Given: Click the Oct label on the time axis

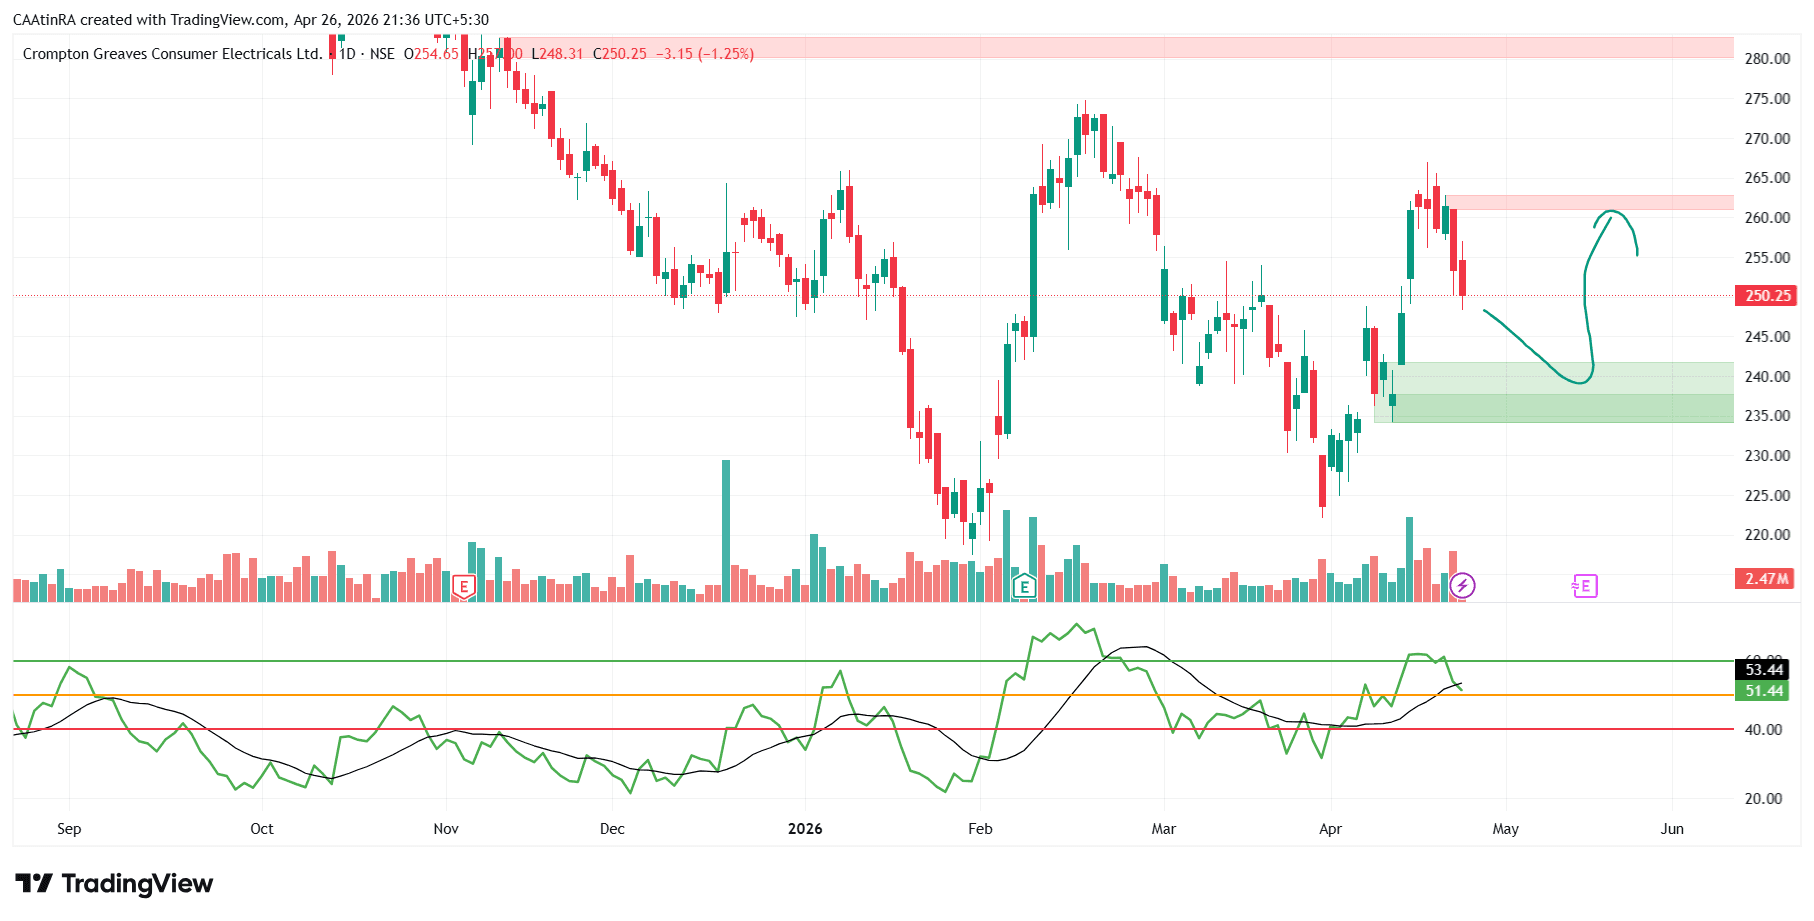Looking at the screenshot, I should [x=262, y=829].
